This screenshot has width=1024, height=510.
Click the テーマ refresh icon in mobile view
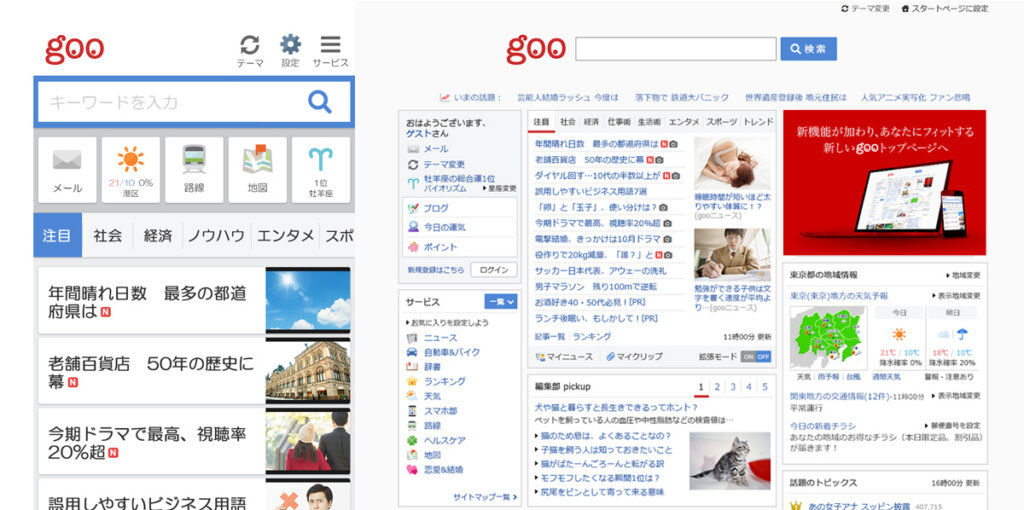point(249,45)
